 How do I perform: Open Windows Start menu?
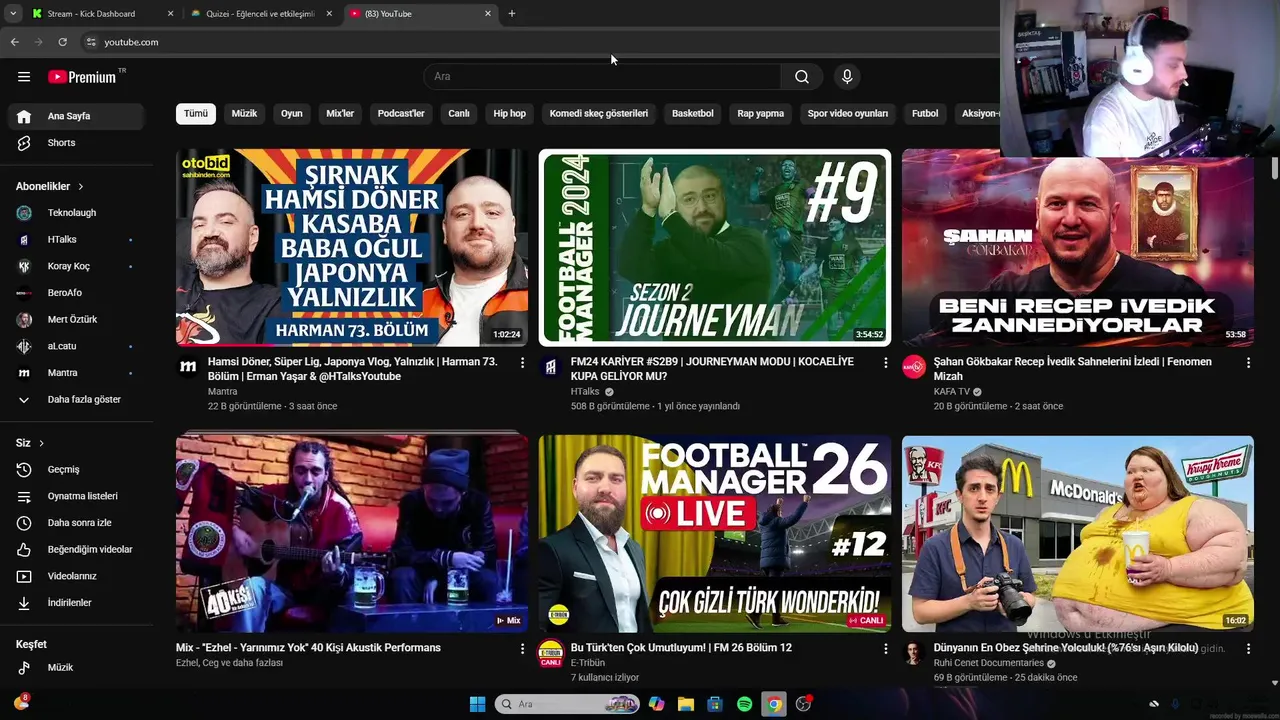tap(477, 704)
